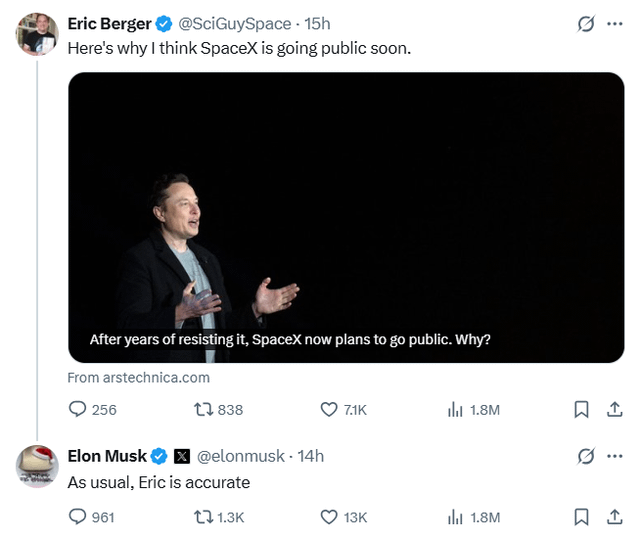Open Grok icon on Elon Musk's reply
The height and width of the screenshot is (538, 640).
click(x=587, y=456)
